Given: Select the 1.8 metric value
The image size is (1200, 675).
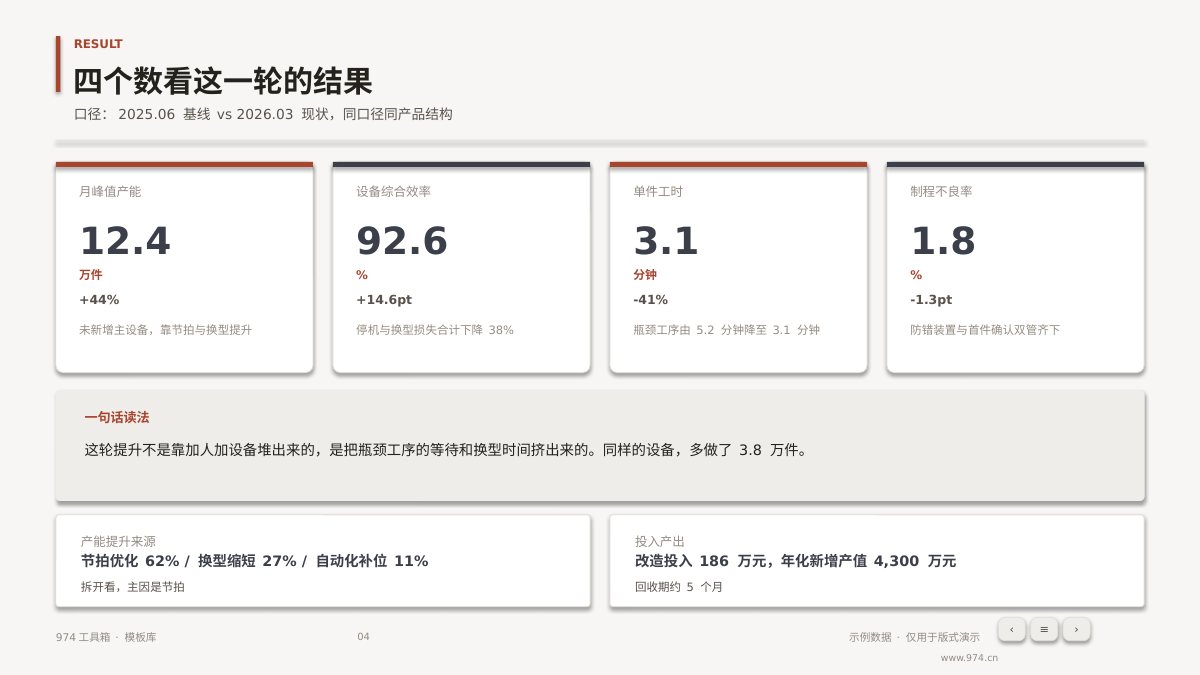Looking at the screenshot, I should (943, 241).
